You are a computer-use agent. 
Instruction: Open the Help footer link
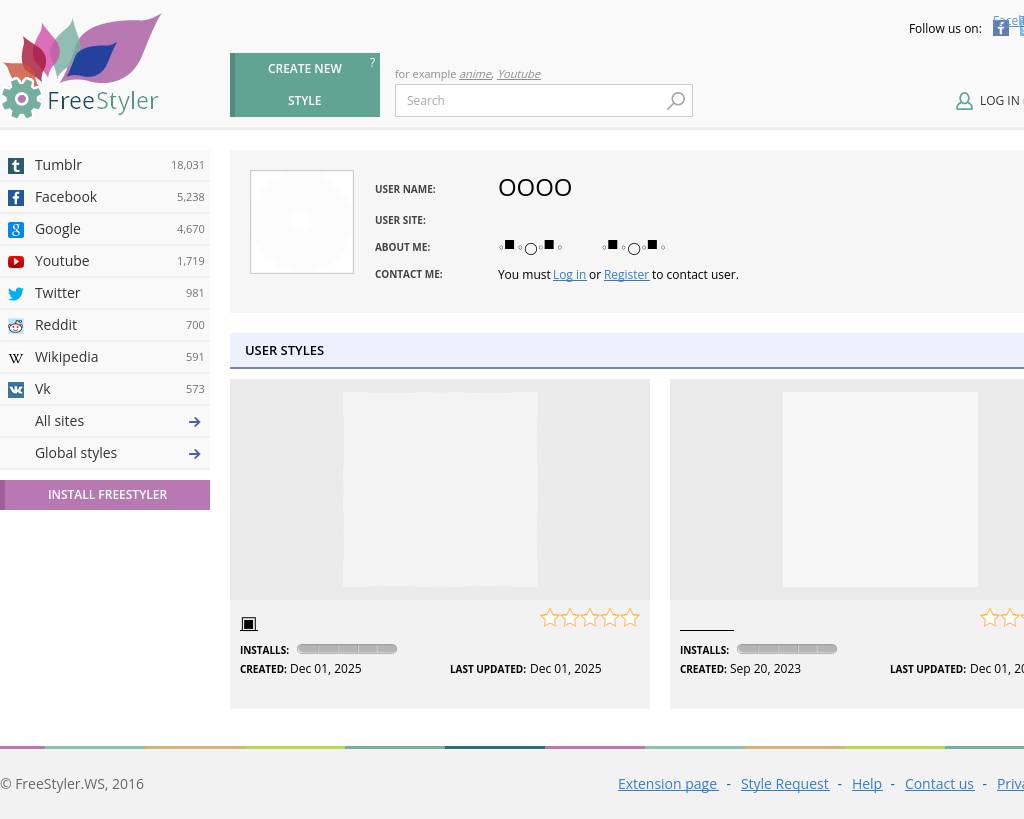tap(866, 784)
